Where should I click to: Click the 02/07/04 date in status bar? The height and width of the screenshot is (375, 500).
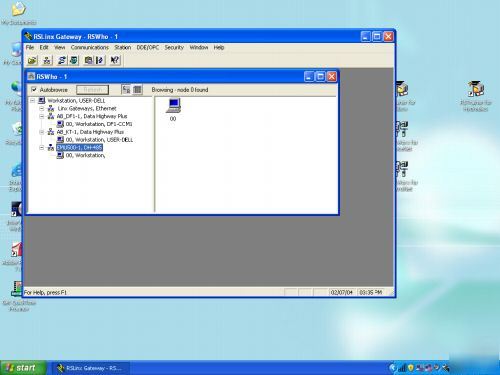[x=342, y=292]
